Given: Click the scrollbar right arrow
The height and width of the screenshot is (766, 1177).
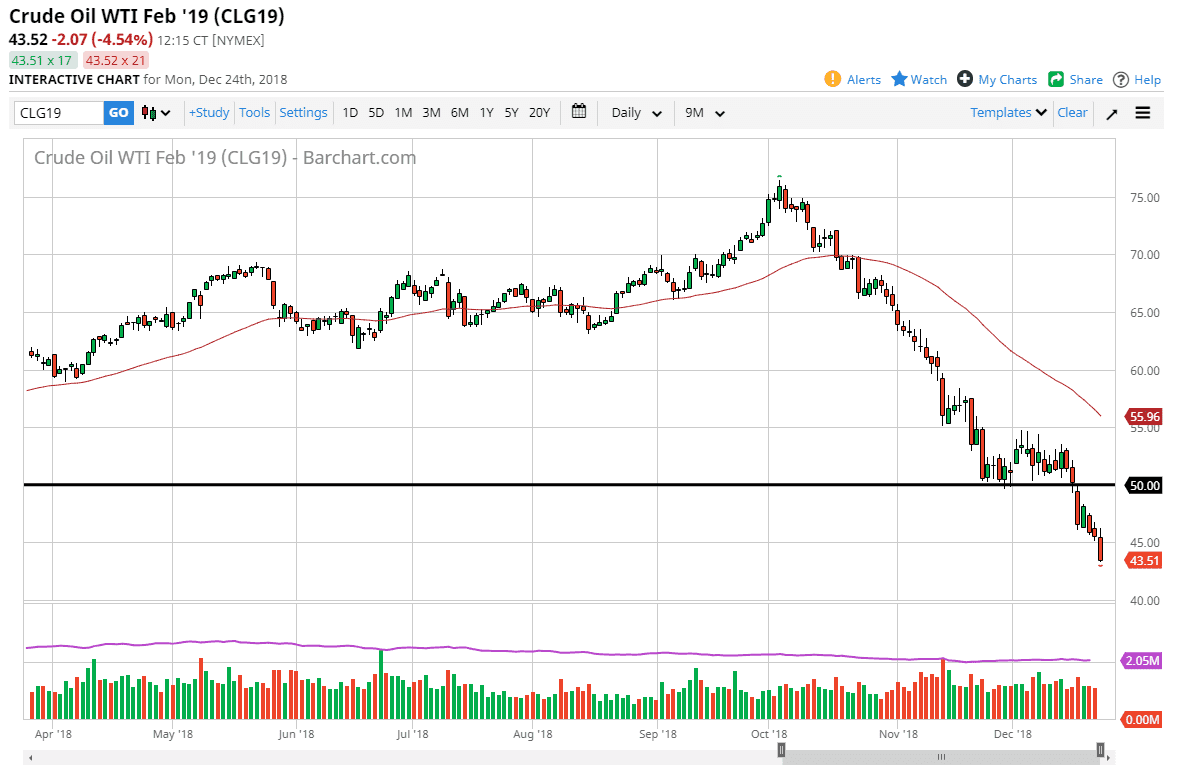Looking at the screenshot, I should [1109, 757].
